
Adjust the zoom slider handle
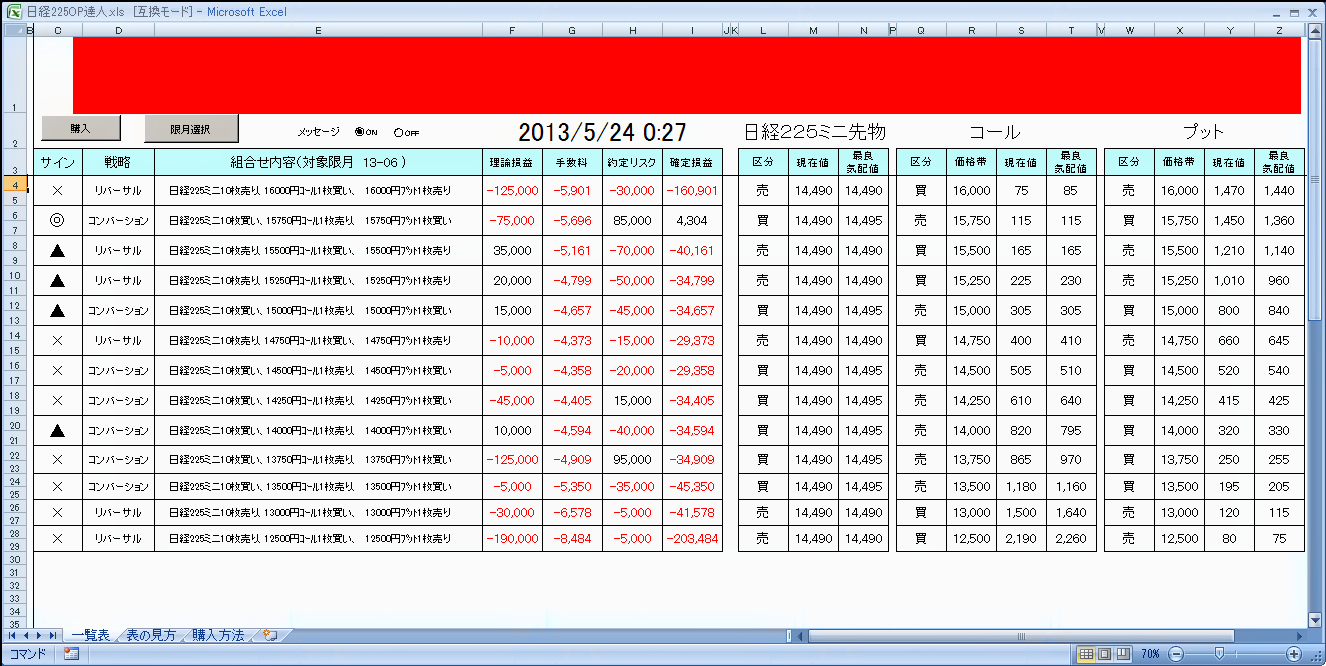click(1218, 653)
